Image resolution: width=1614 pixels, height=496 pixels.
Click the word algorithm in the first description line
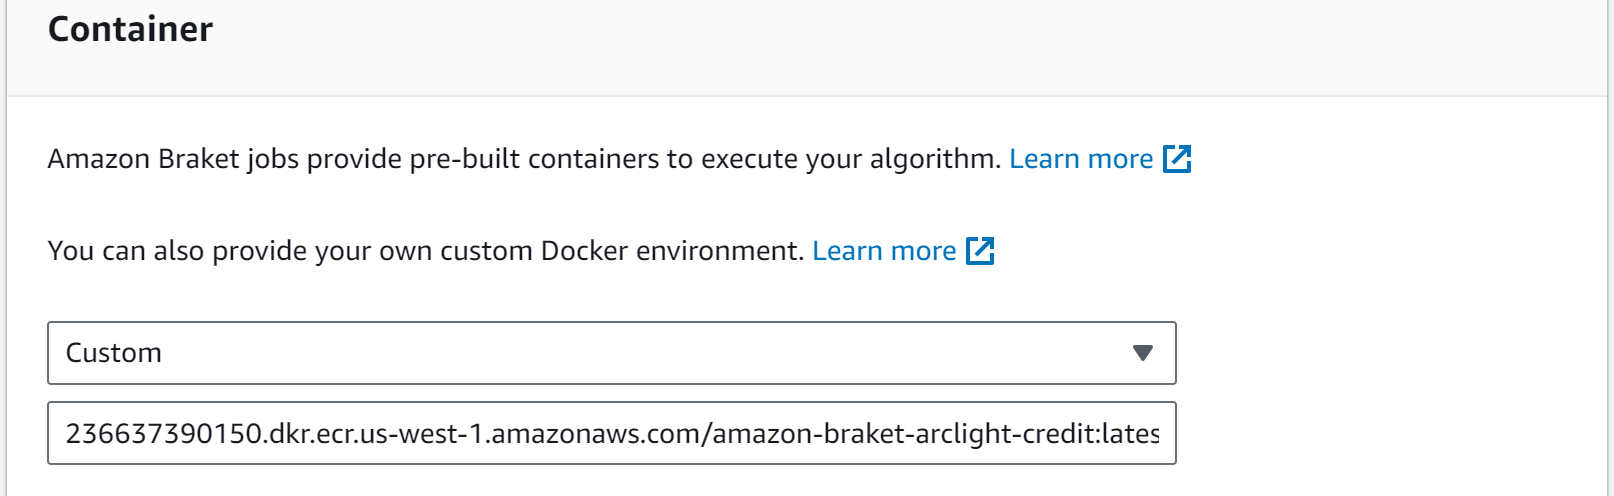(x=935, y=159)
